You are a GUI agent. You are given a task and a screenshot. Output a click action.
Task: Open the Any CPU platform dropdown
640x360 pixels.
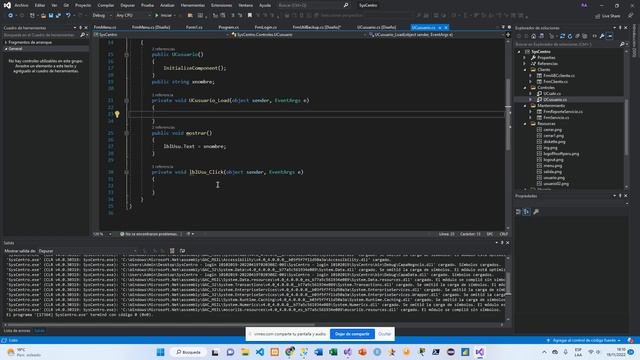coord(133,16)
